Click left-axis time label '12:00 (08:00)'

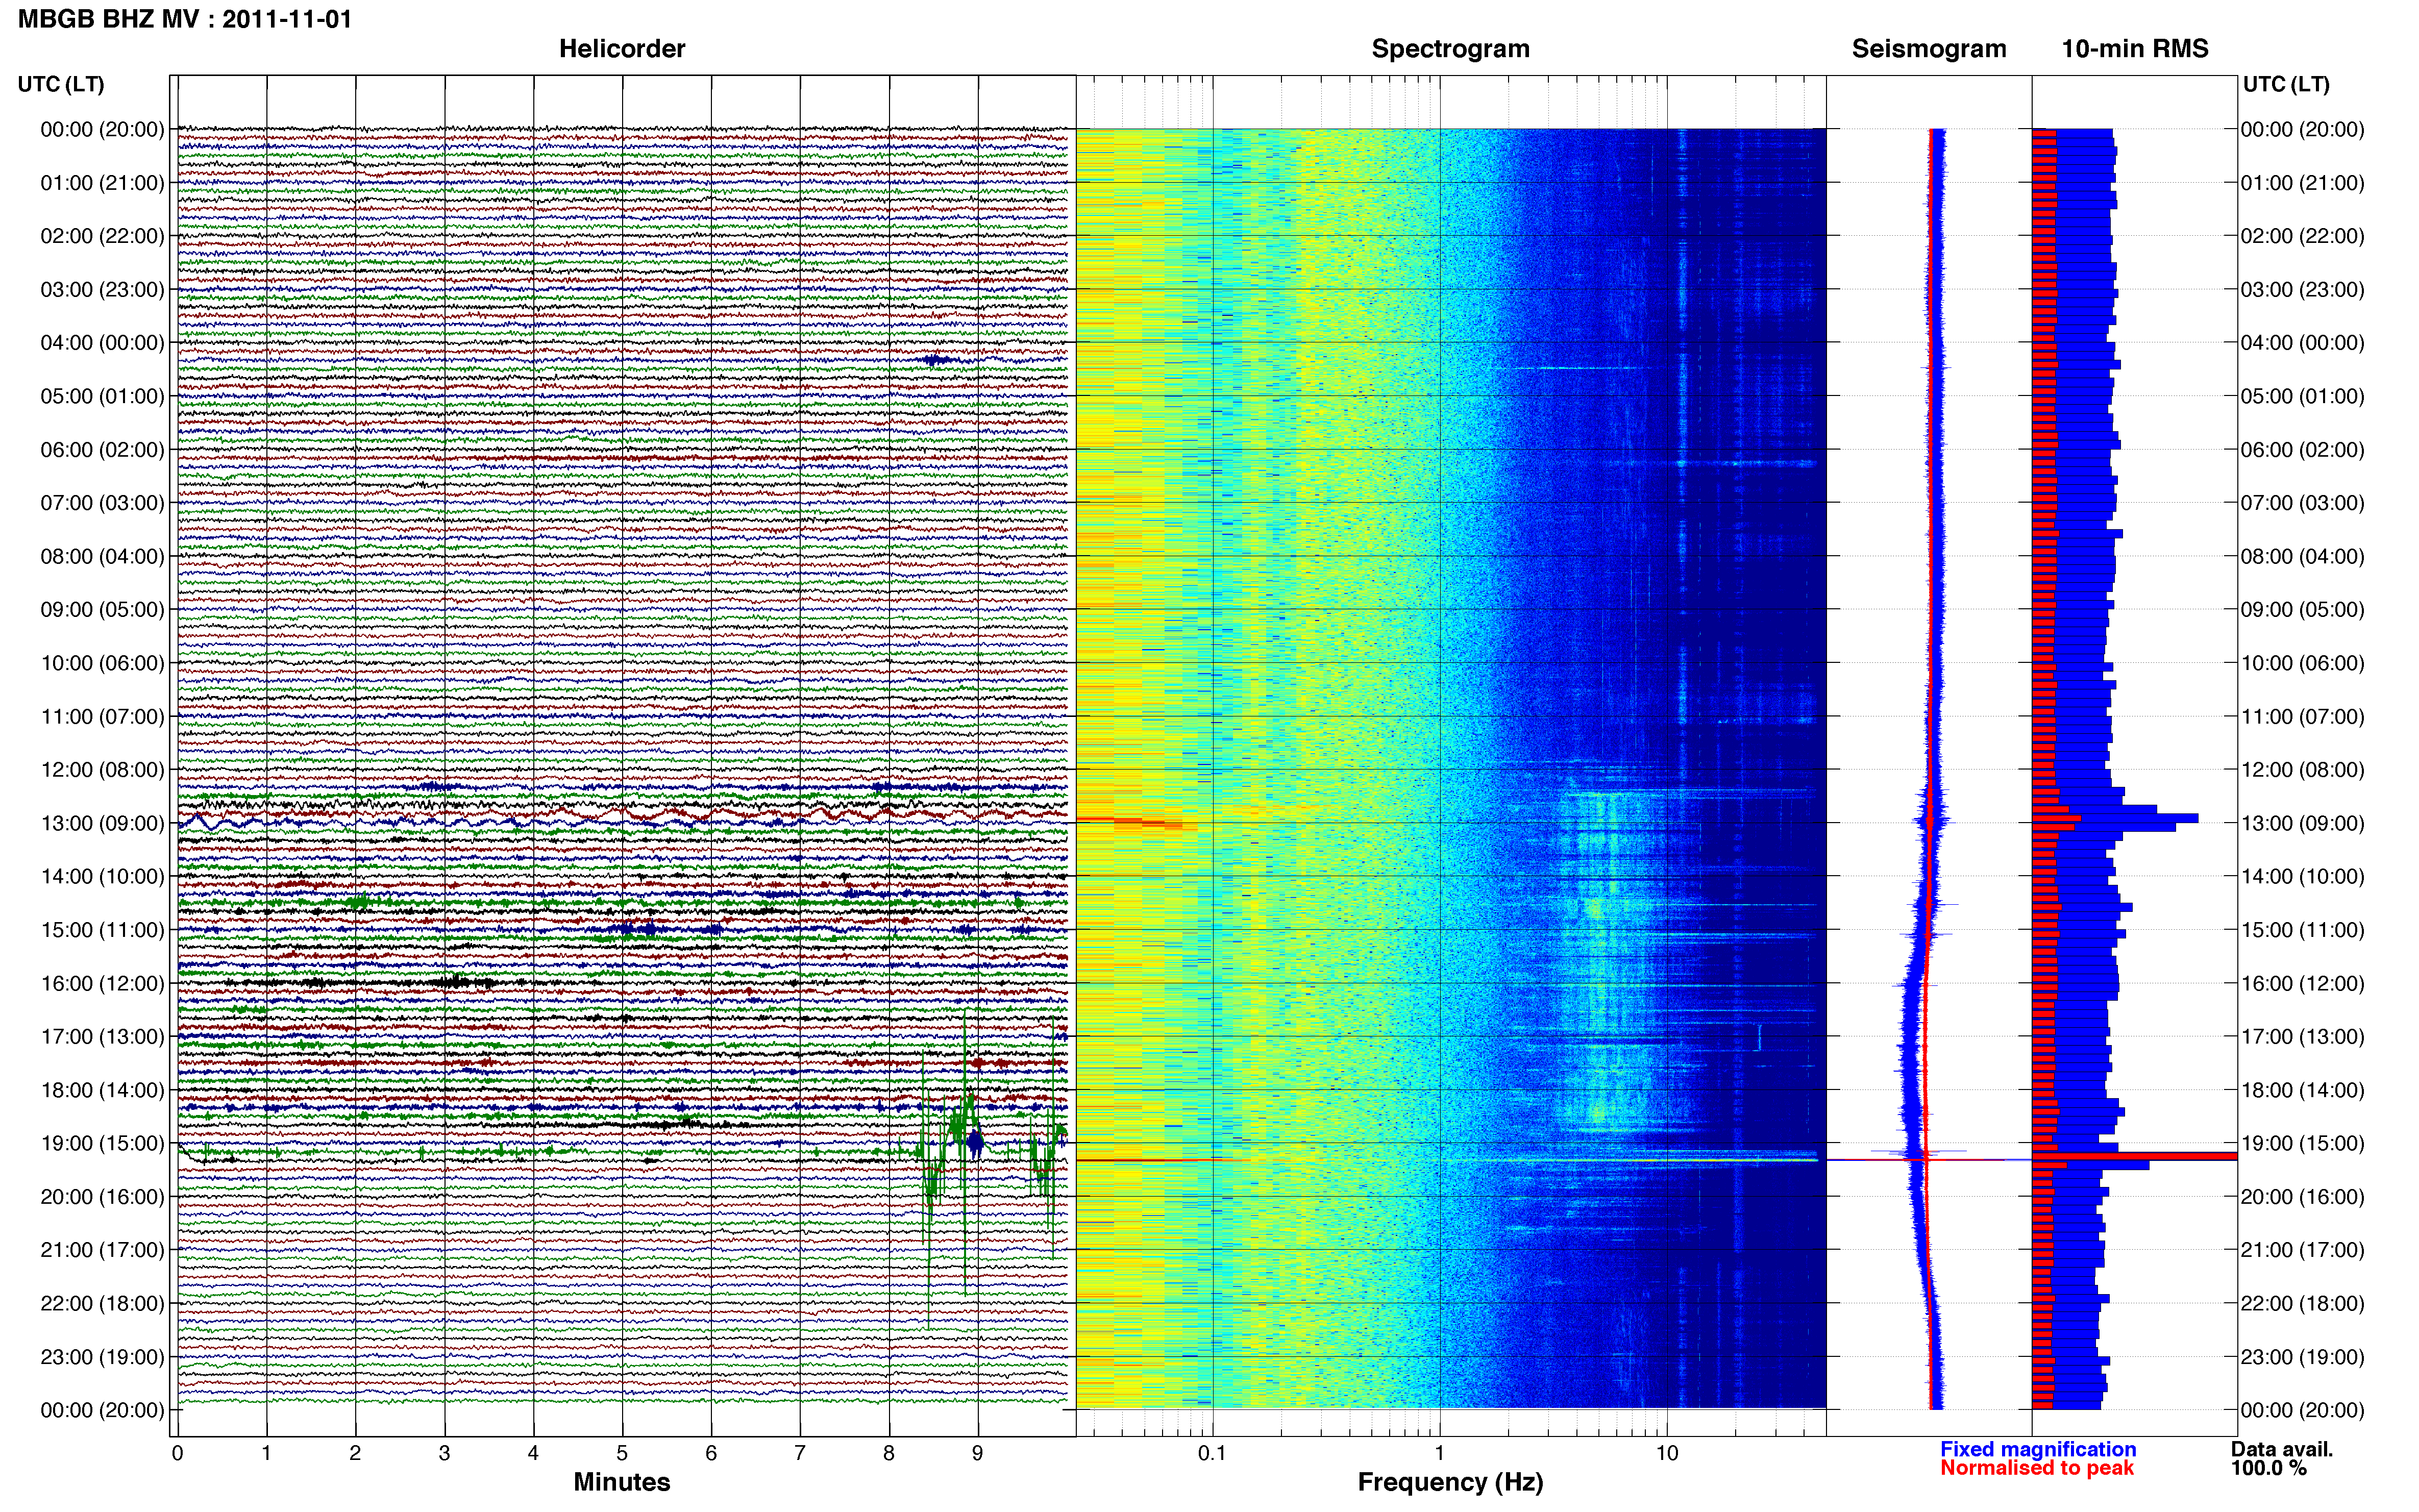coord(102,770)
